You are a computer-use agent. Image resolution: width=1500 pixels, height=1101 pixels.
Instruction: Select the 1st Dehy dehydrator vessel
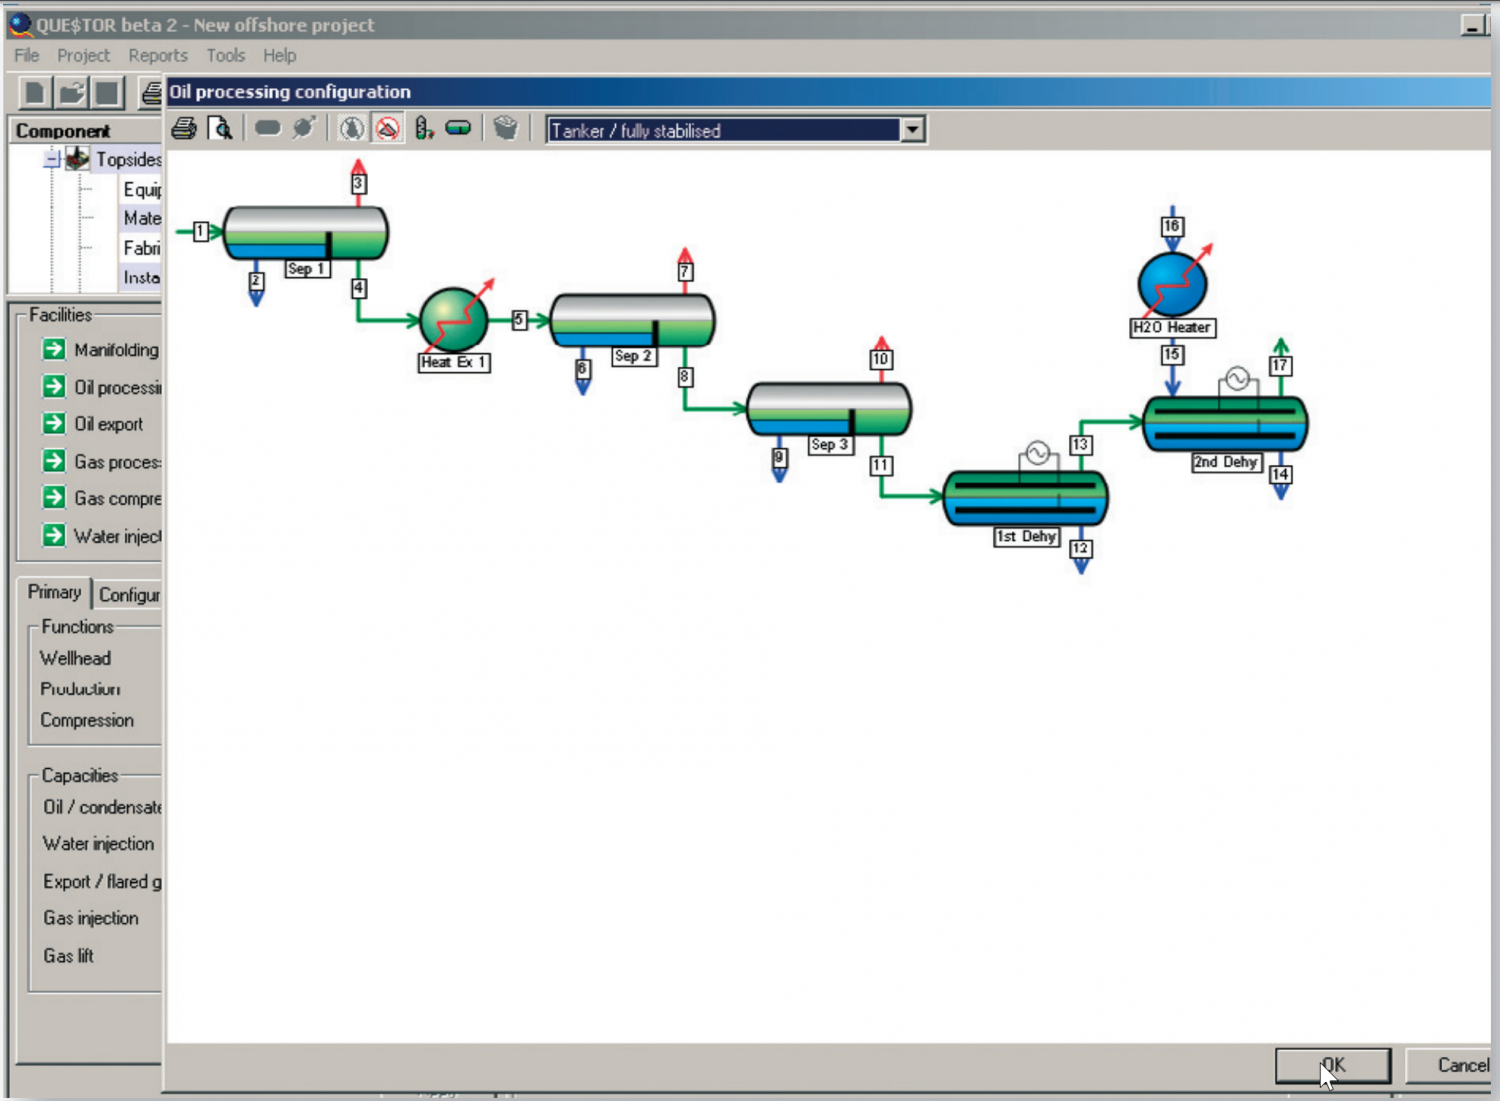1025,498
